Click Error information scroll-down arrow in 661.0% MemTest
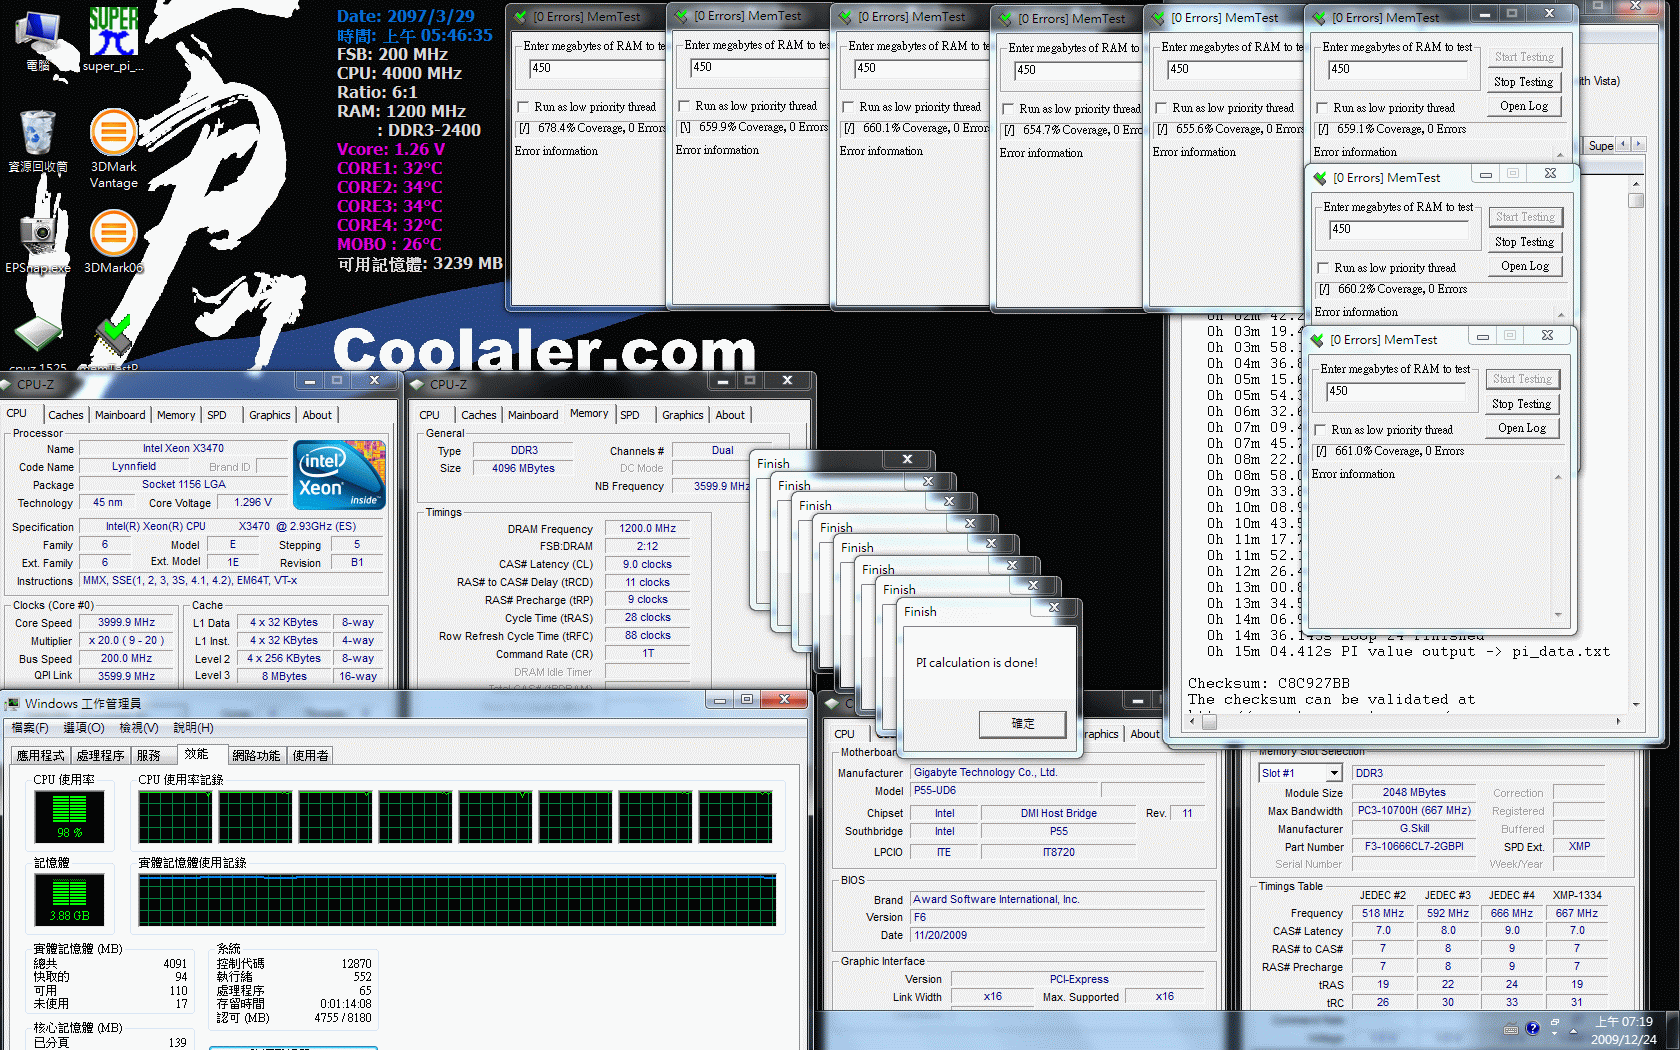The image size is (1680, 1050). 1558,615
